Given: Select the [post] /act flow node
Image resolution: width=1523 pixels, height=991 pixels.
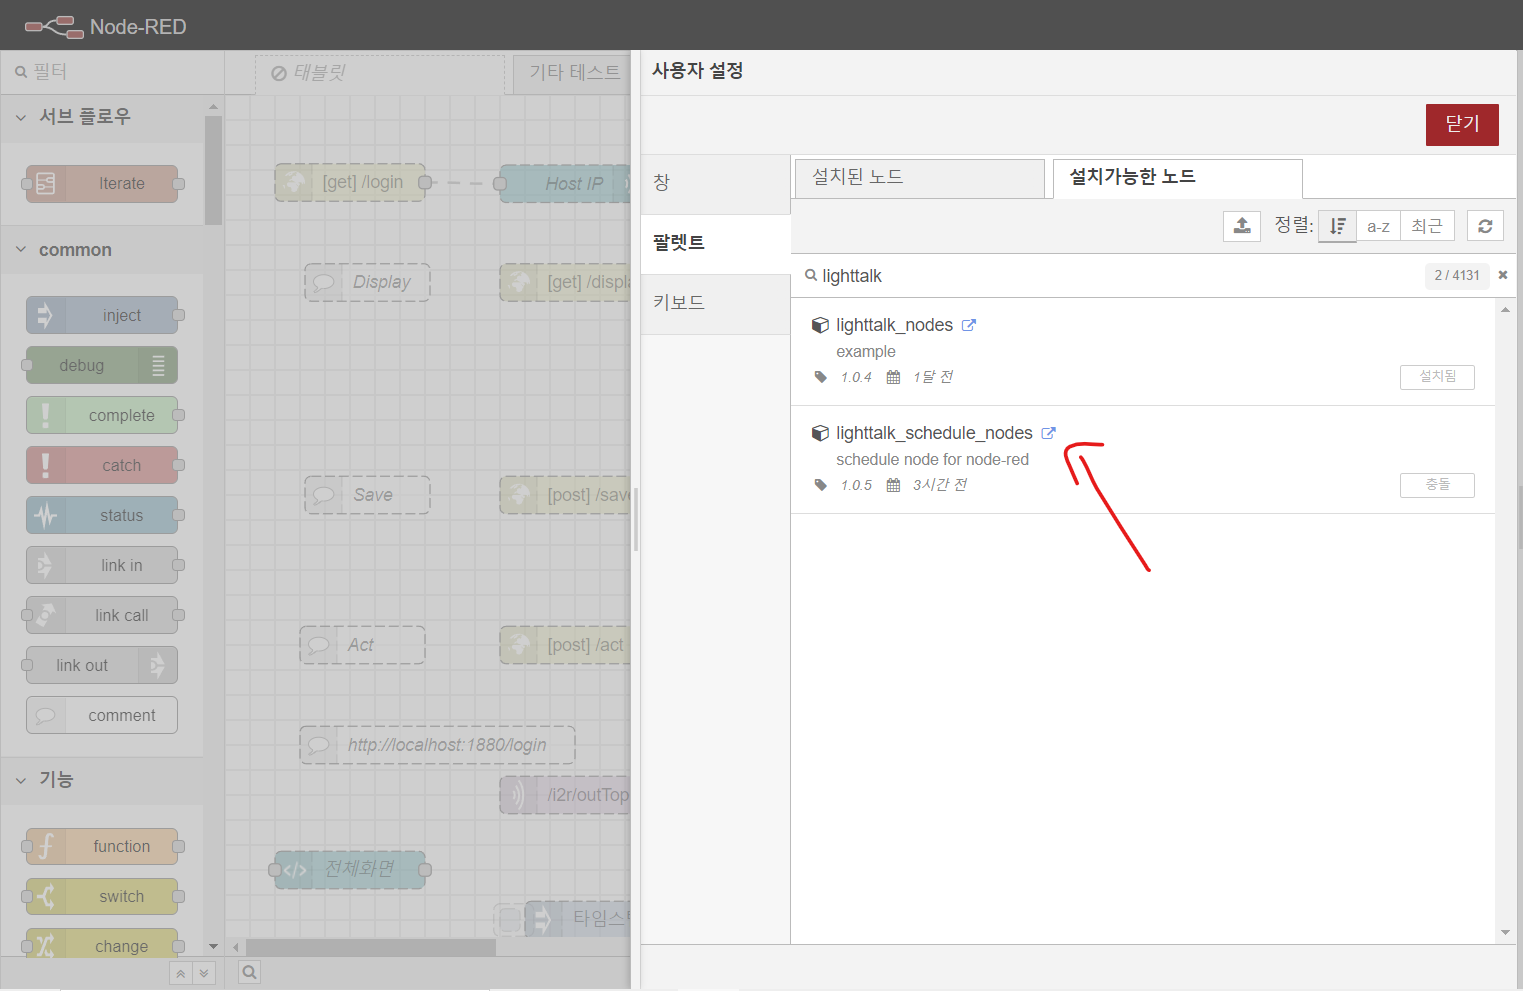Looking at the screenshot, I should [x=566, y=645].
